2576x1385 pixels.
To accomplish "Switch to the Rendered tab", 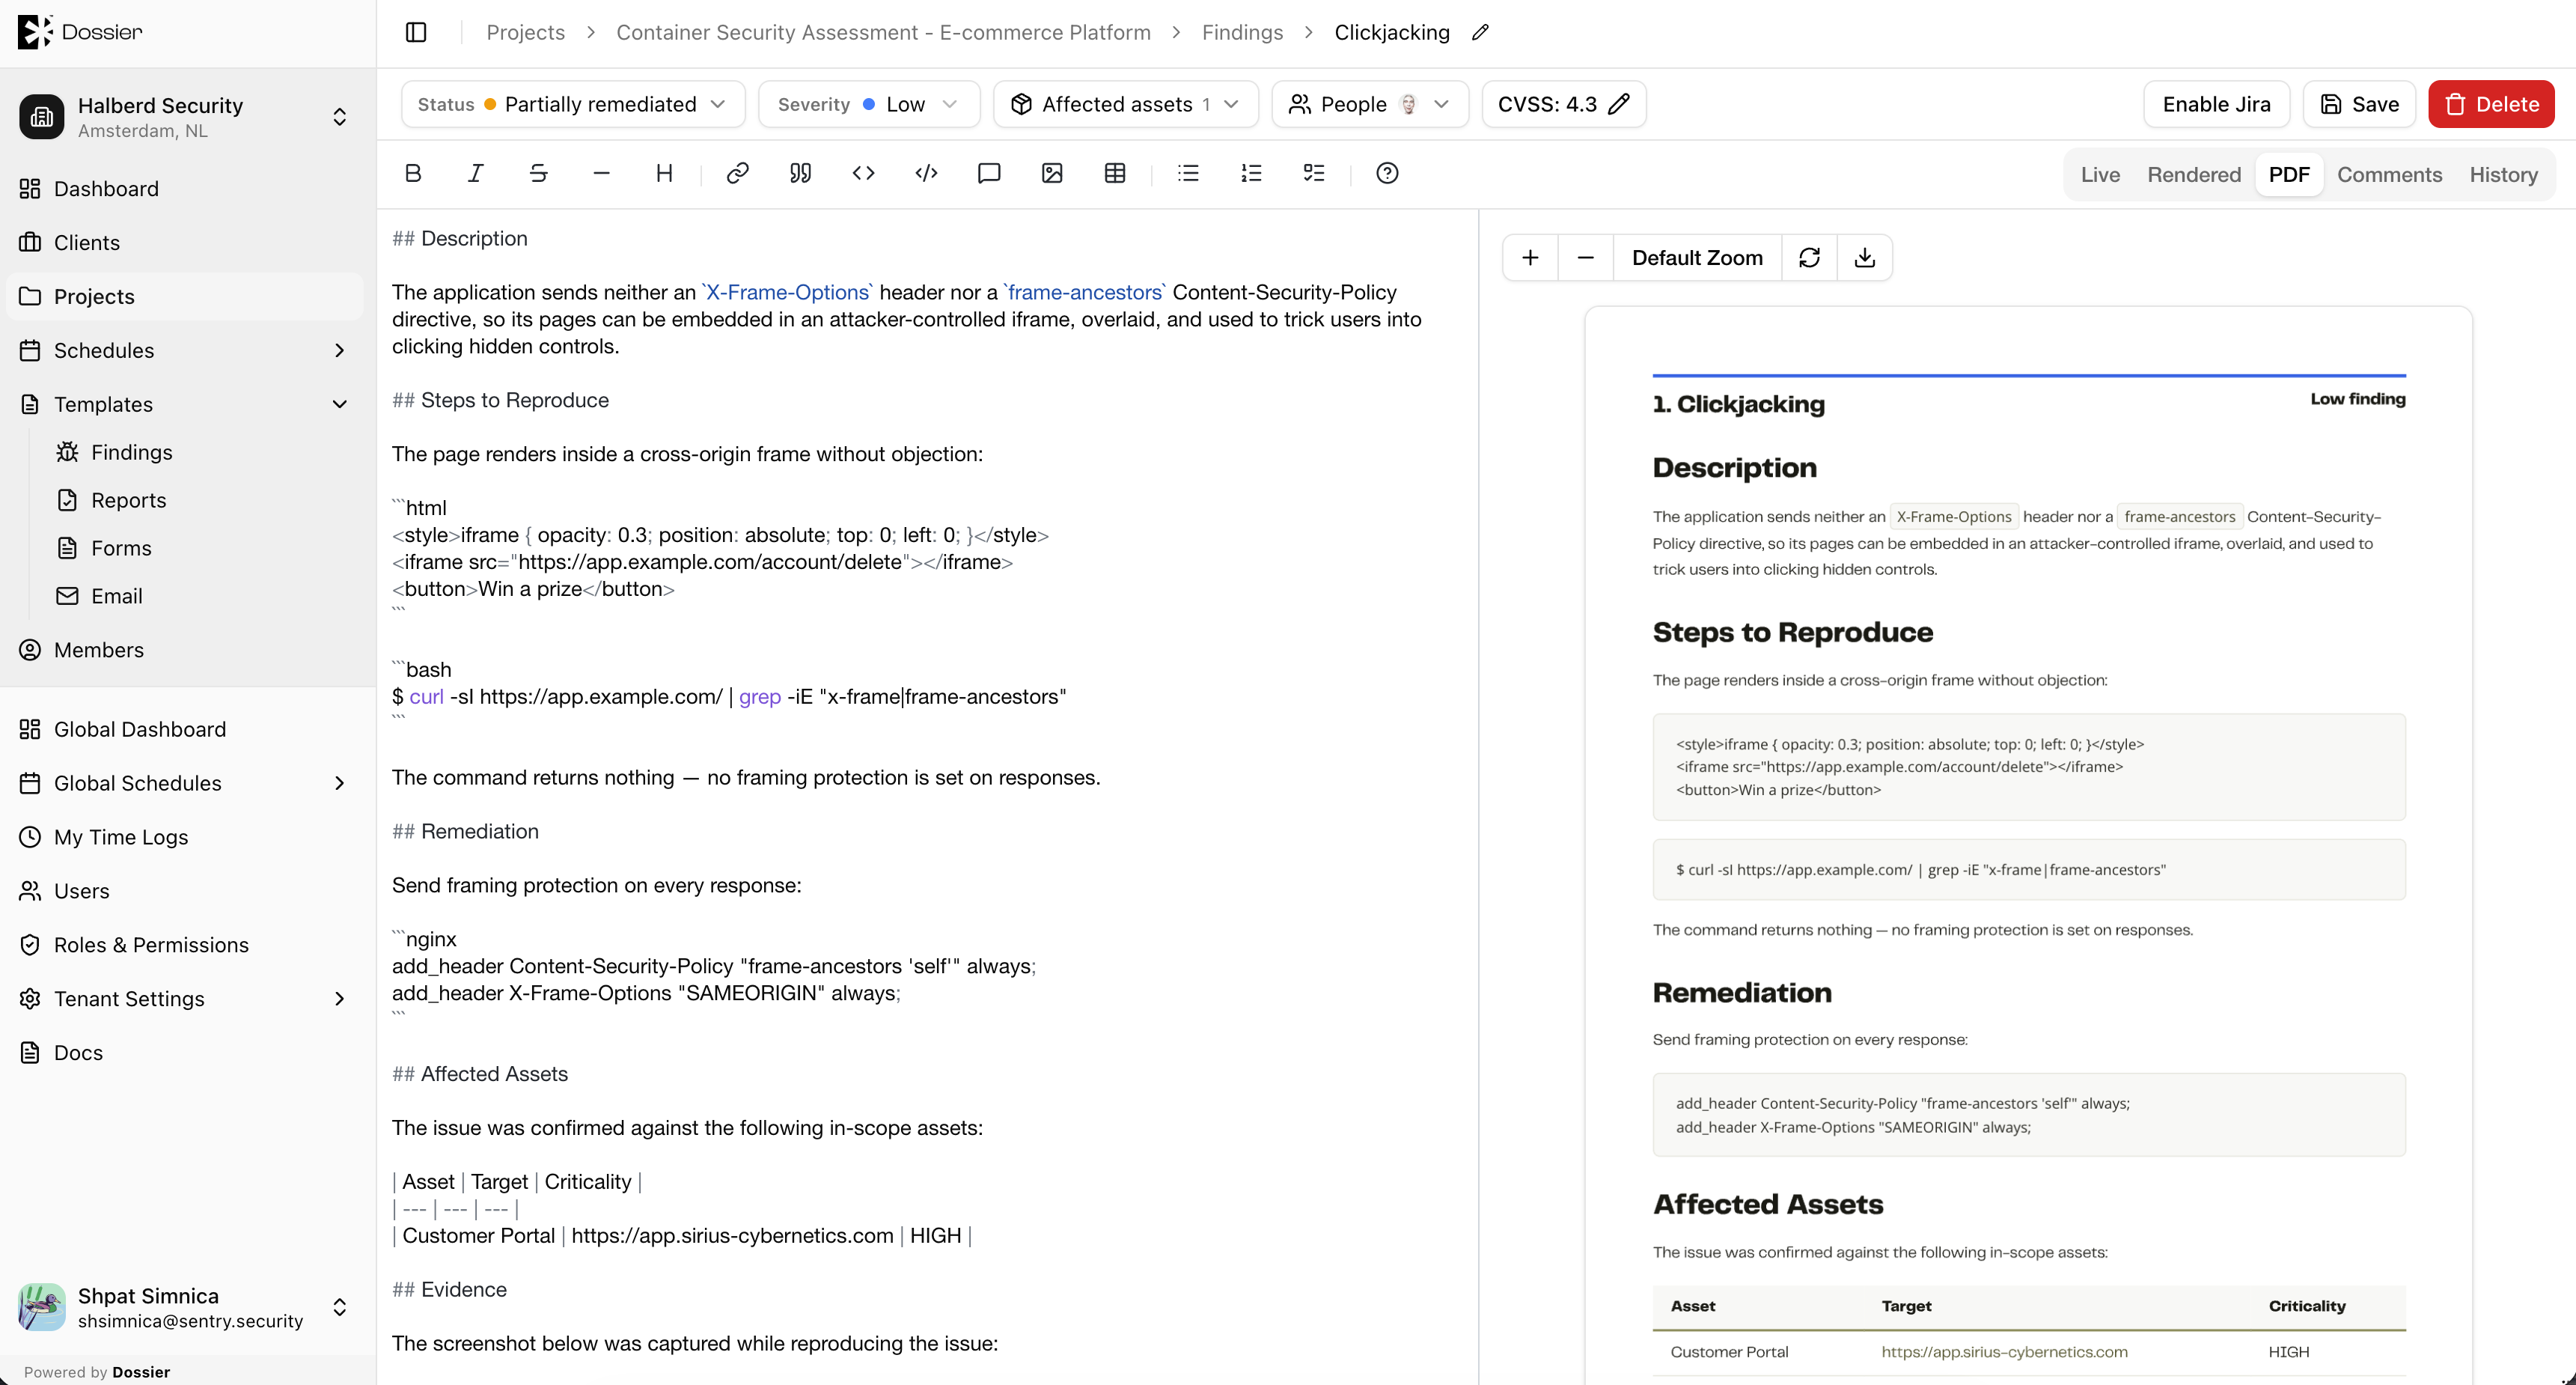I will tap(2194, 174).
